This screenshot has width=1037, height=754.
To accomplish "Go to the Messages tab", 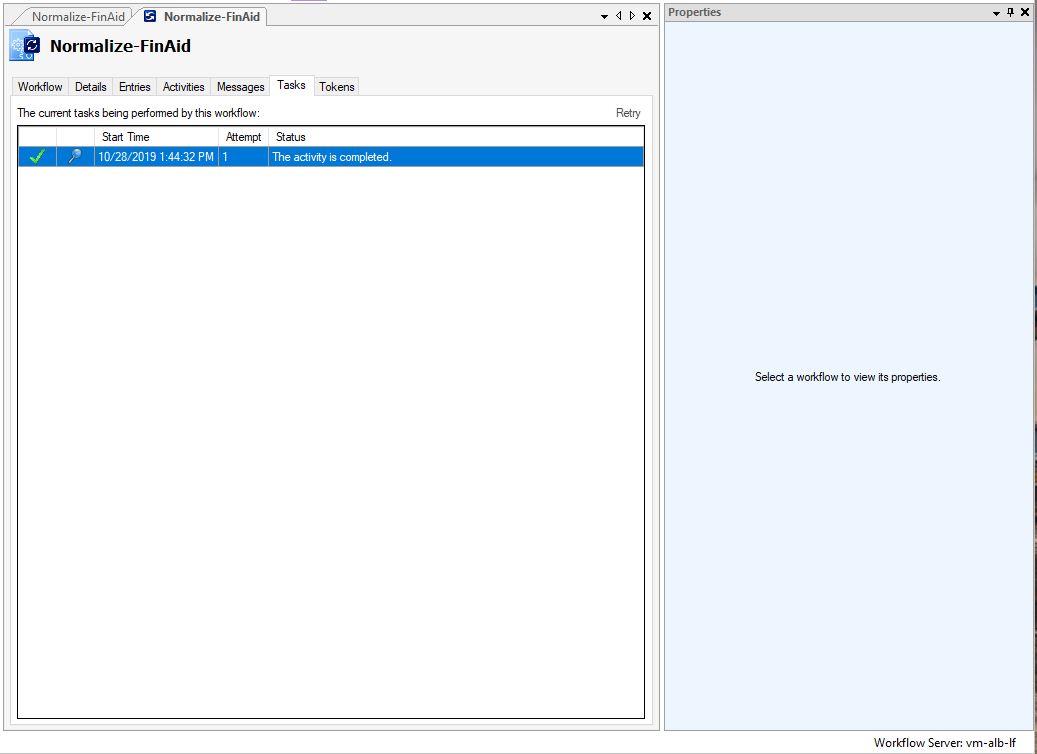I will pos(241,87).
